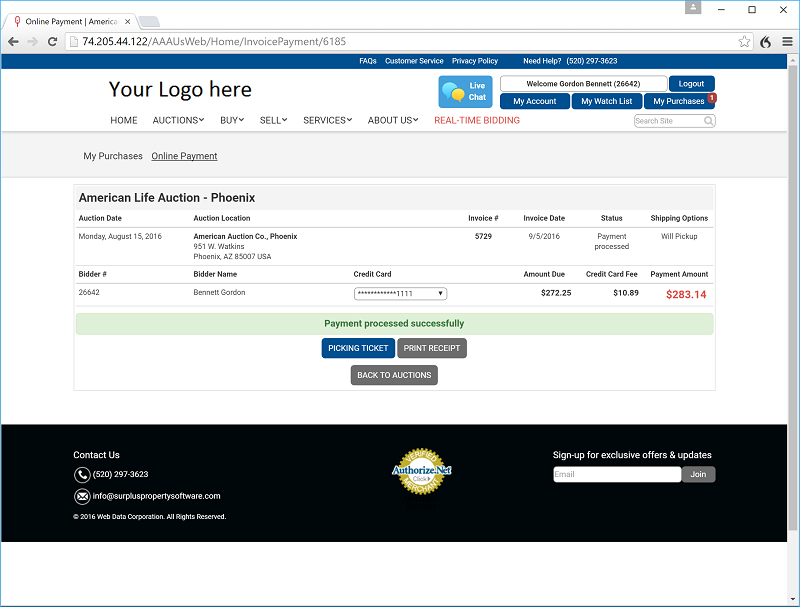The width and height of the screenshot is (800, 607).
Task: Click the newsletter Email field
Action: coord(617,474)
